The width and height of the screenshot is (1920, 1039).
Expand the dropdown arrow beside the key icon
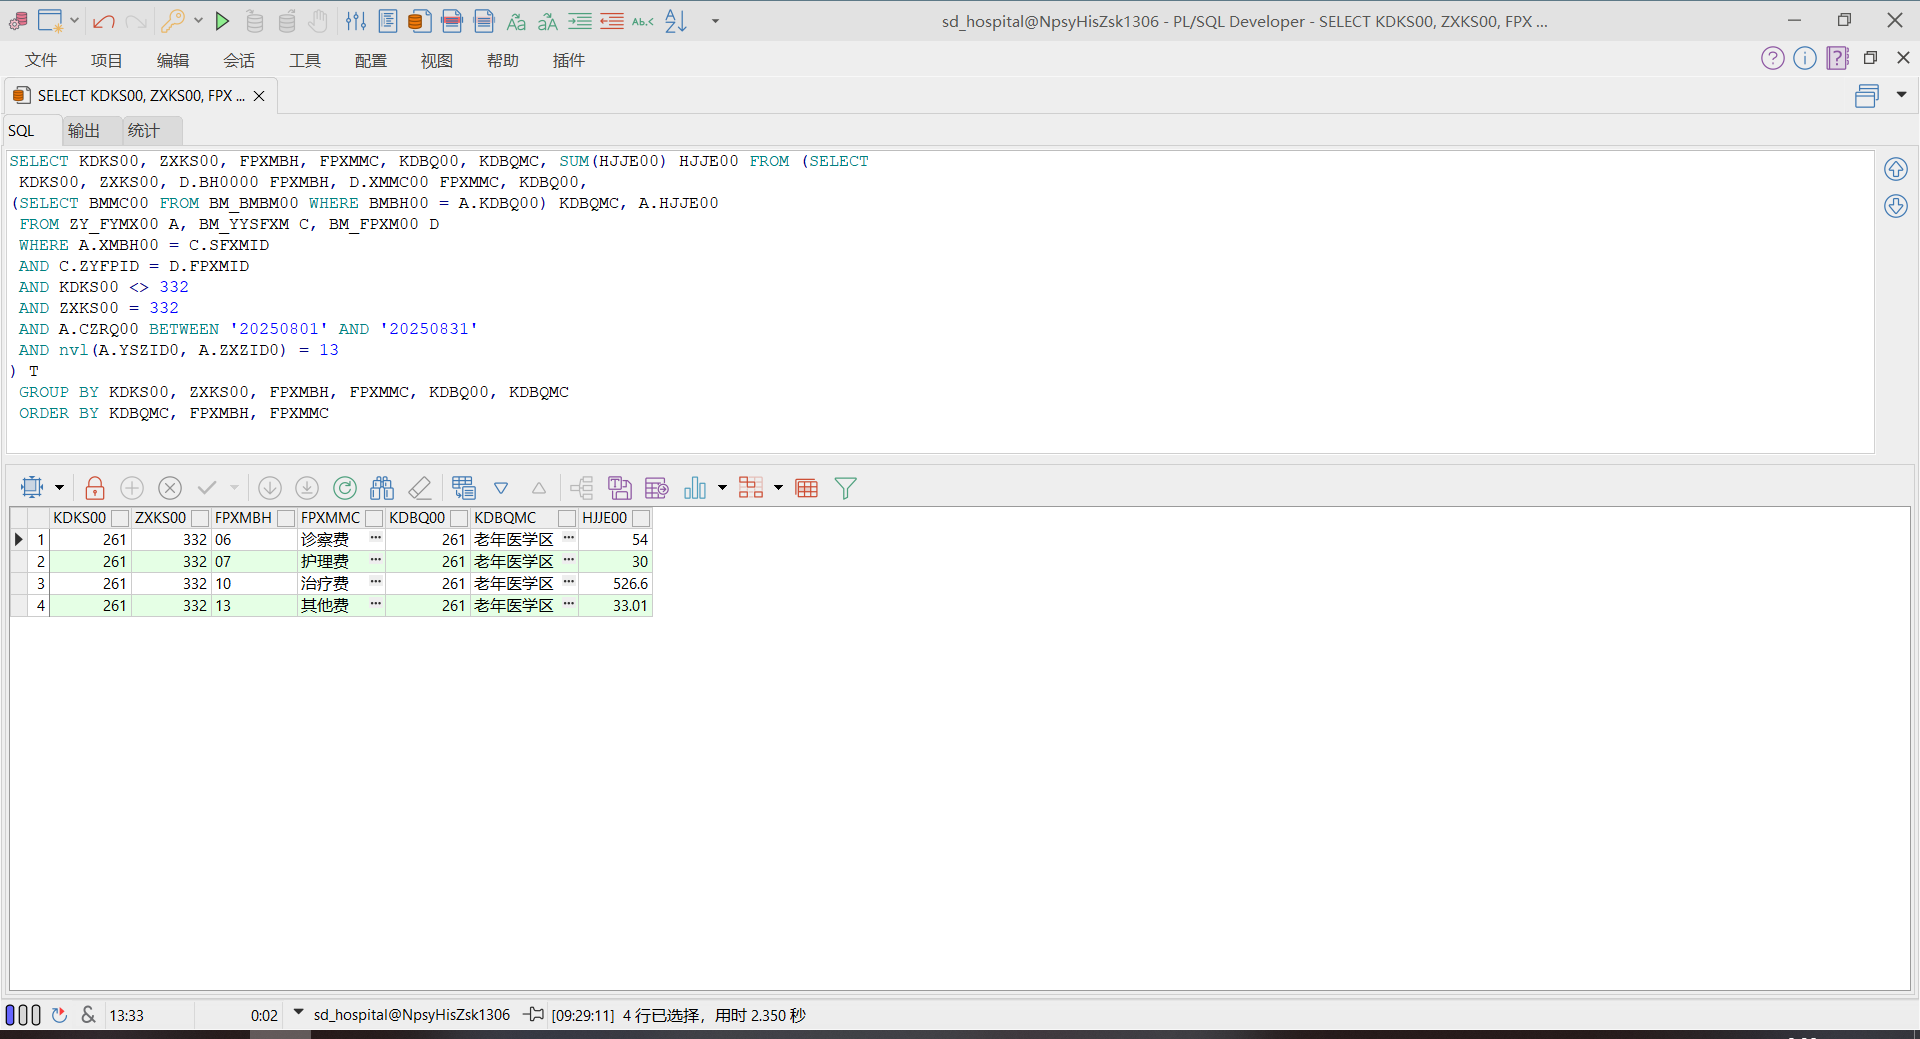coord(198,21)
